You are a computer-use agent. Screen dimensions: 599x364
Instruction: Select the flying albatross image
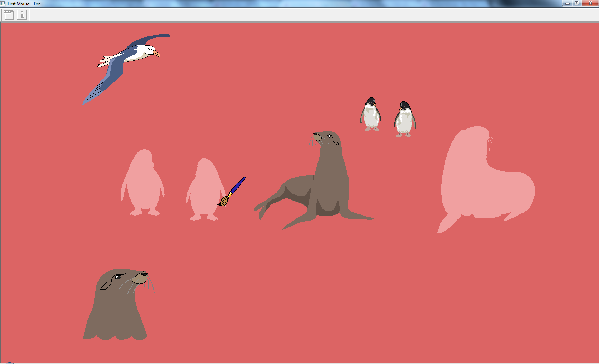point(126,69)
